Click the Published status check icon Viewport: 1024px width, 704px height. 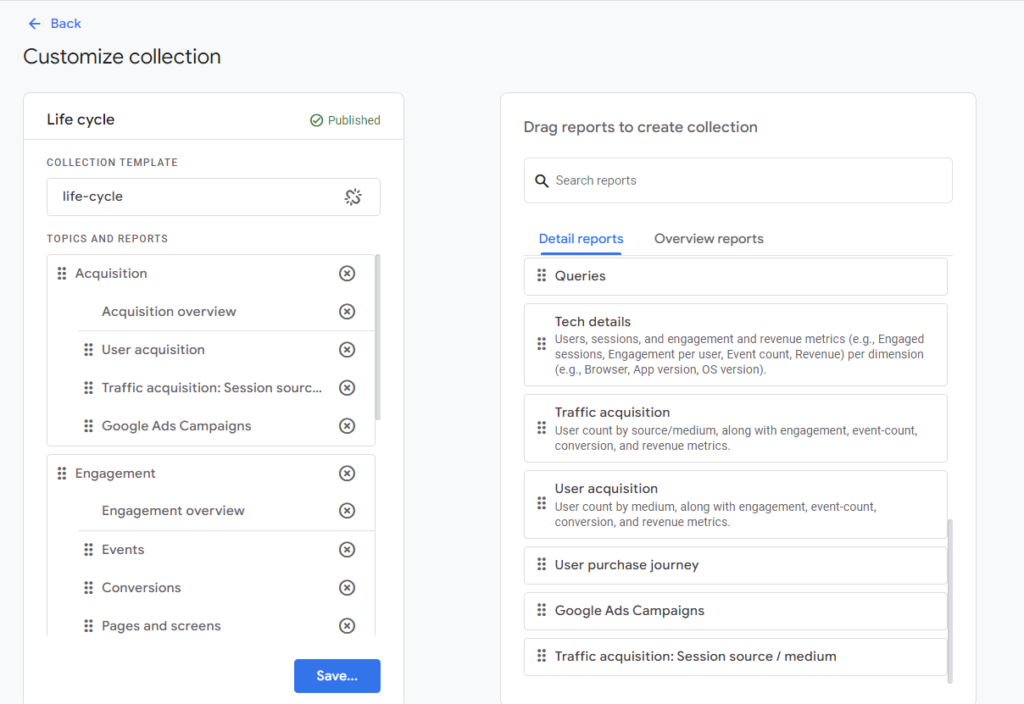point(316,120)
